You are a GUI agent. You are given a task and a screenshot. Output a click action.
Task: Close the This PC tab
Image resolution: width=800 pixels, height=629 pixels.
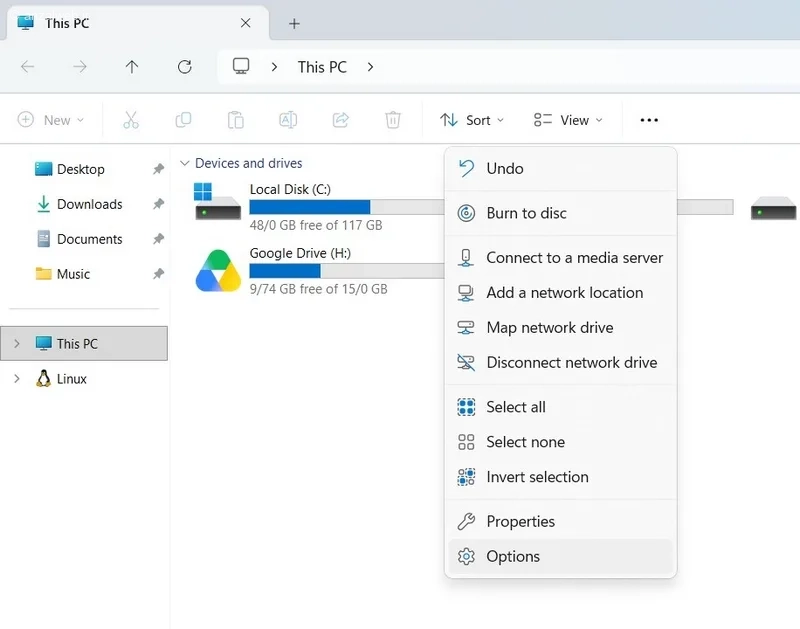245,23
